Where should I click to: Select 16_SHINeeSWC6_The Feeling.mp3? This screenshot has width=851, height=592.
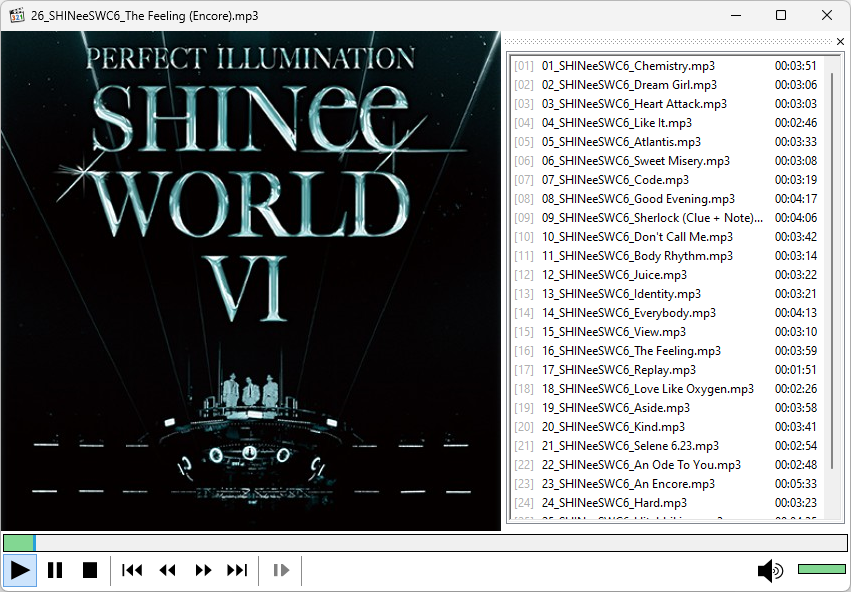[x=667, y=351]
